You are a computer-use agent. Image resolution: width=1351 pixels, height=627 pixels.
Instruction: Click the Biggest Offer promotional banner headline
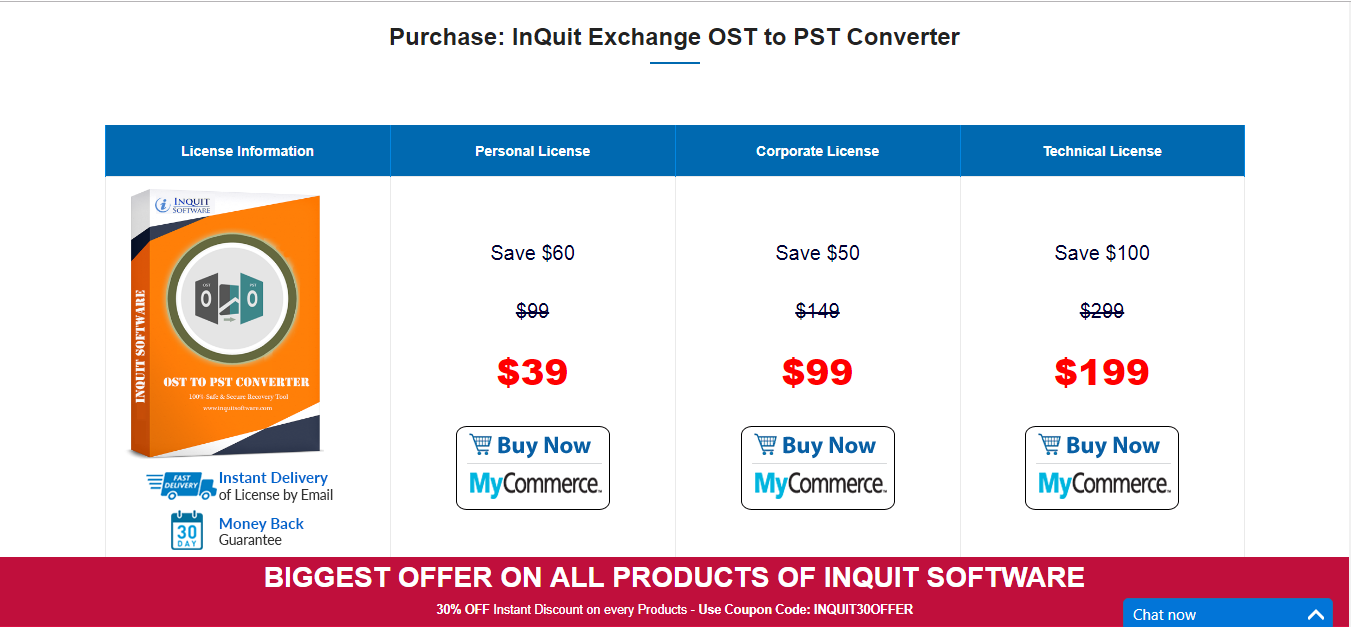(x=675, y=577)
